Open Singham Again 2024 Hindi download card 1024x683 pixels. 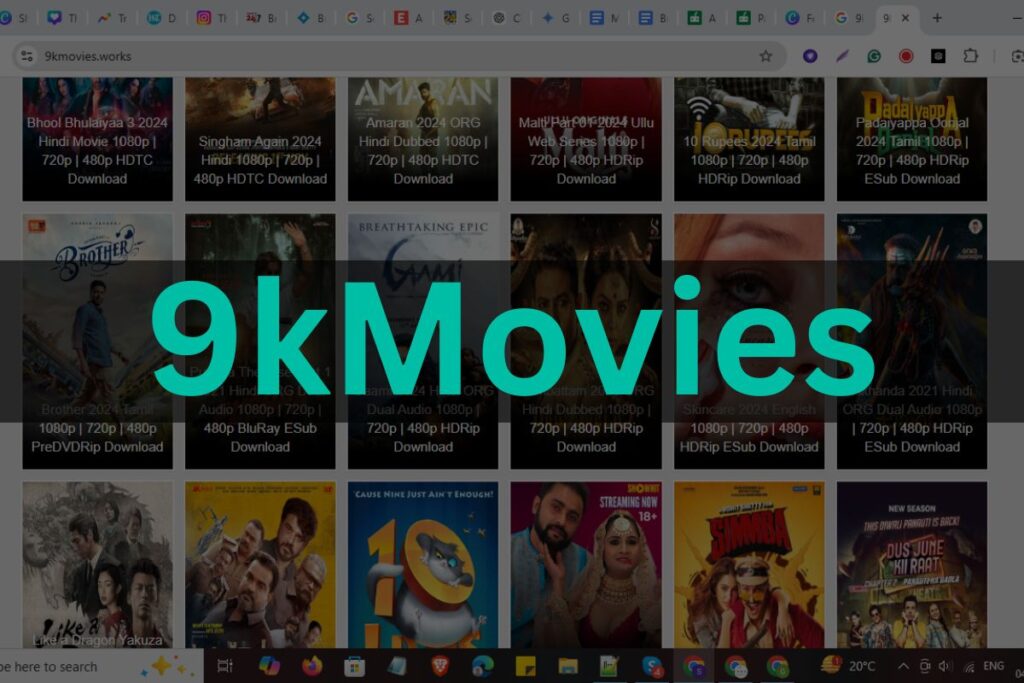click(x=260, y=138)
